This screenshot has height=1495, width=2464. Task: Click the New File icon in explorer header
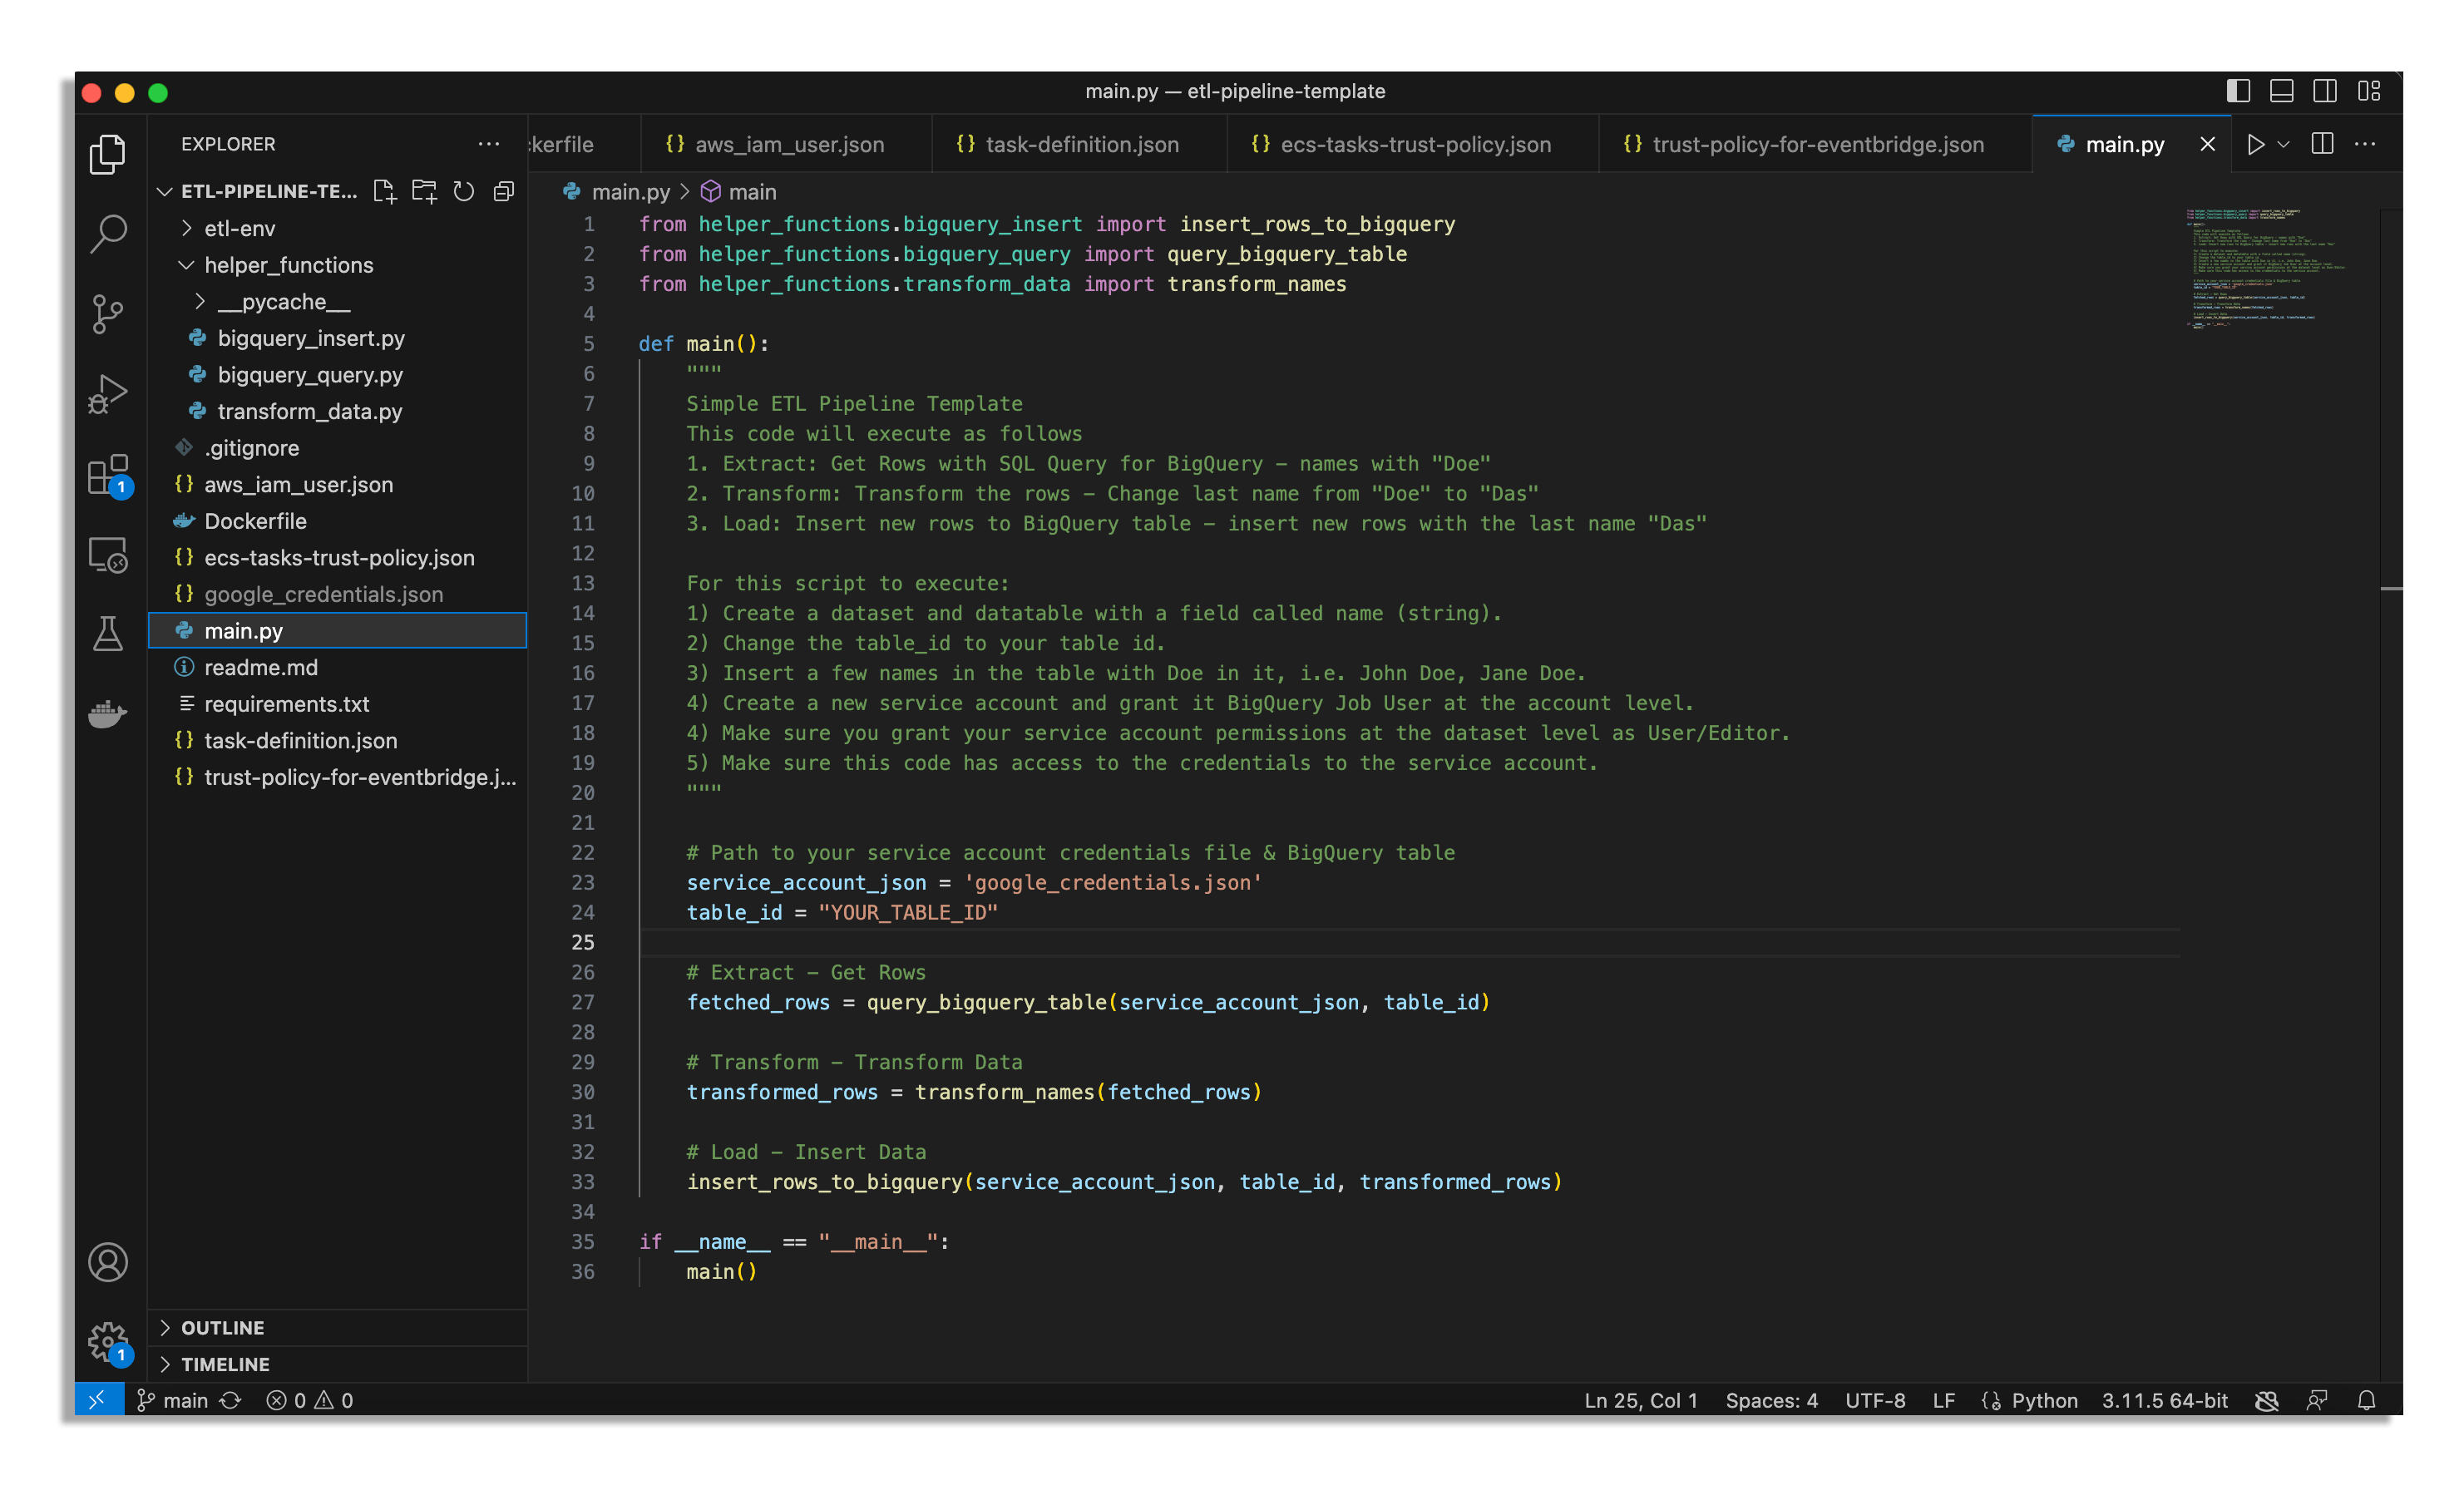[x=384, y=191]
